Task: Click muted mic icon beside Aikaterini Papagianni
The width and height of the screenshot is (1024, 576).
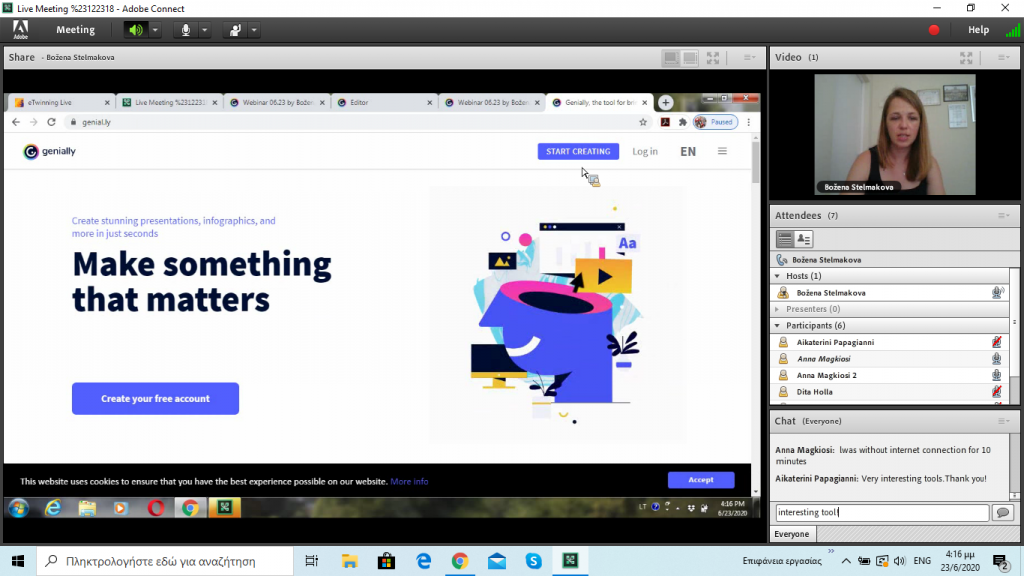Action: (997, 342)
